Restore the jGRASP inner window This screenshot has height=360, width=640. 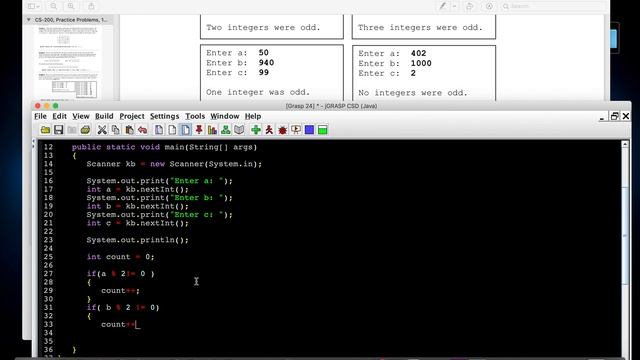(x=614, y=116)
